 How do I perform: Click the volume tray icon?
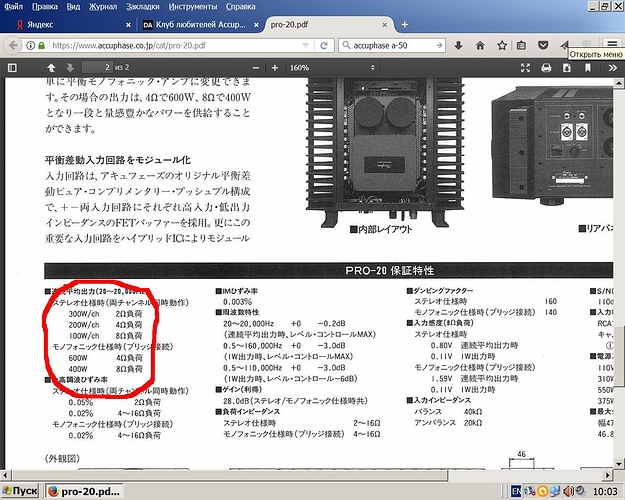tap(568, 491)
